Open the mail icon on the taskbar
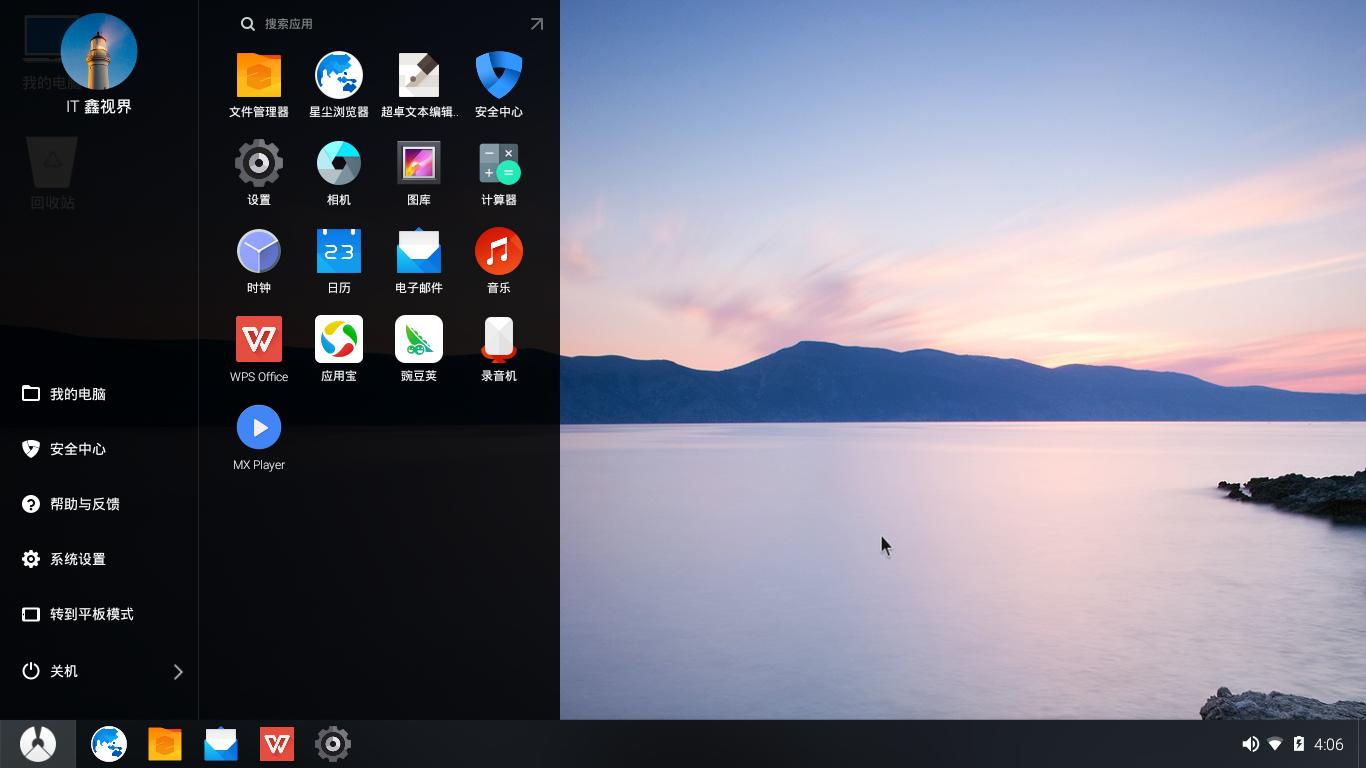The image size is (1366, 768). [x=221, y=744]
